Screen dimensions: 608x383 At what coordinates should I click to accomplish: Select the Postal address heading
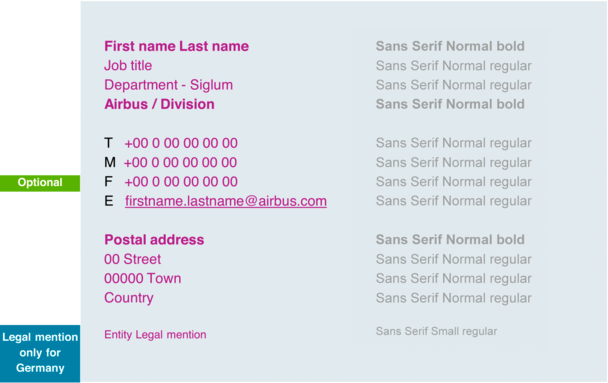[x=154, y=240]
